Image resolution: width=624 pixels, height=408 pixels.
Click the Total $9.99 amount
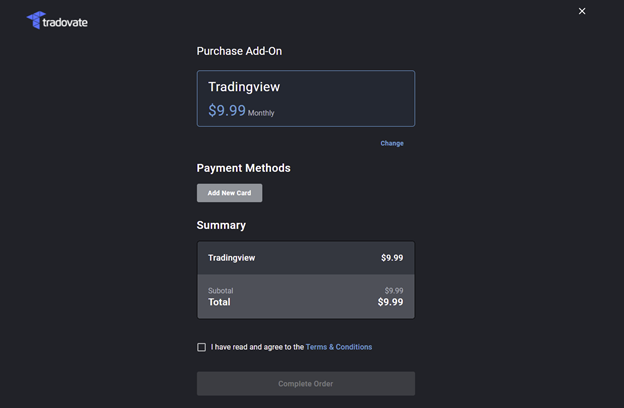[390, 302]
